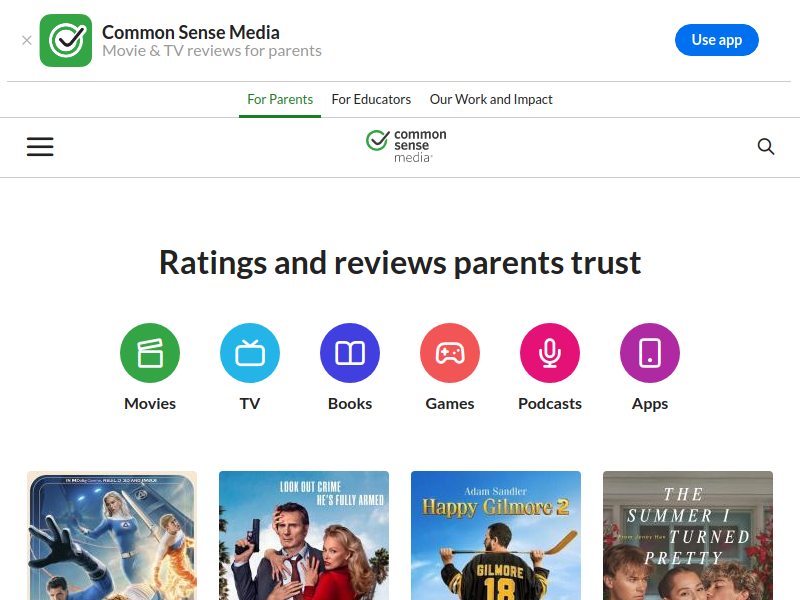Select the blue TV category icon
The width and height of the screenshot is (800, 600).
pyautogui.click(x=250, y=353)
